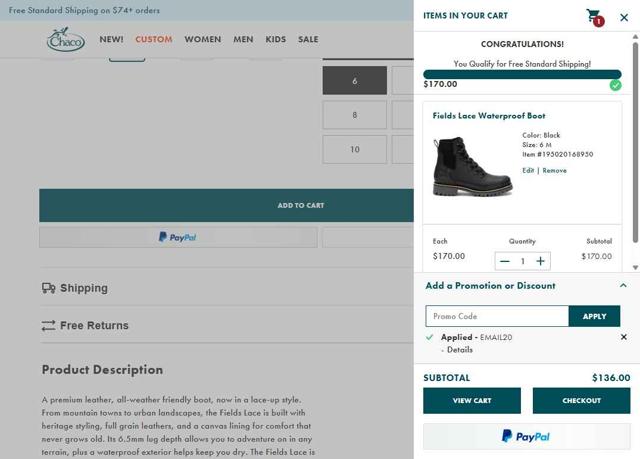Open the KIDS menu
The width and height of the screenshot is (640, 459).
[276, 40]
